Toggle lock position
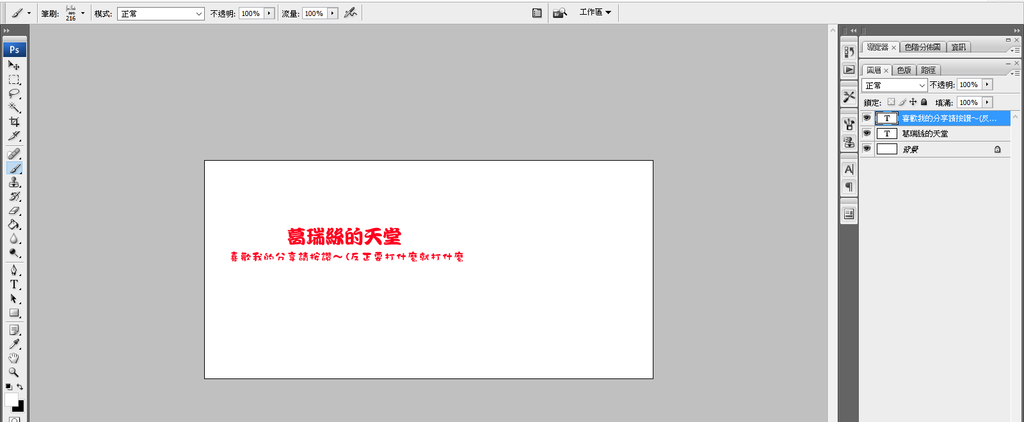The width and height of the screenshot is (1024, 422). coord(913,103)
